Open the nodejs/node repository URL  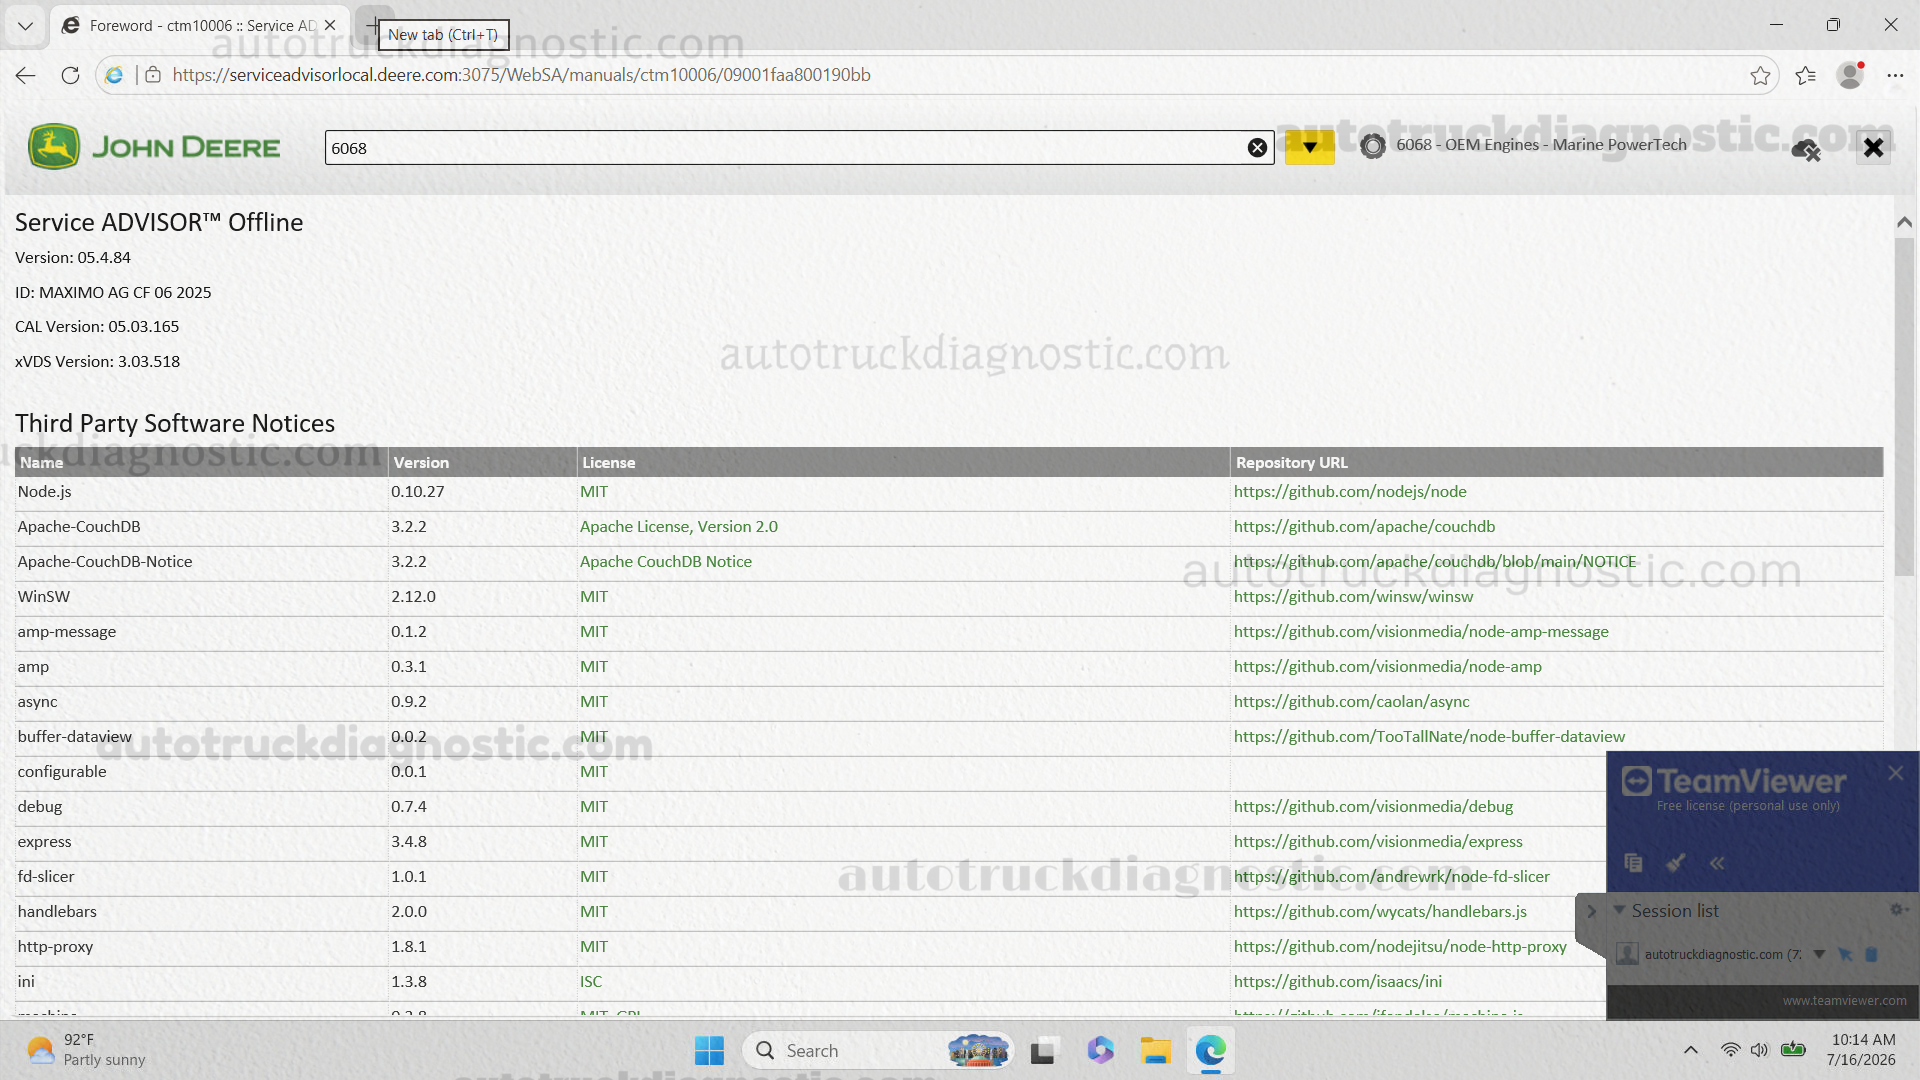(1350, 492)
